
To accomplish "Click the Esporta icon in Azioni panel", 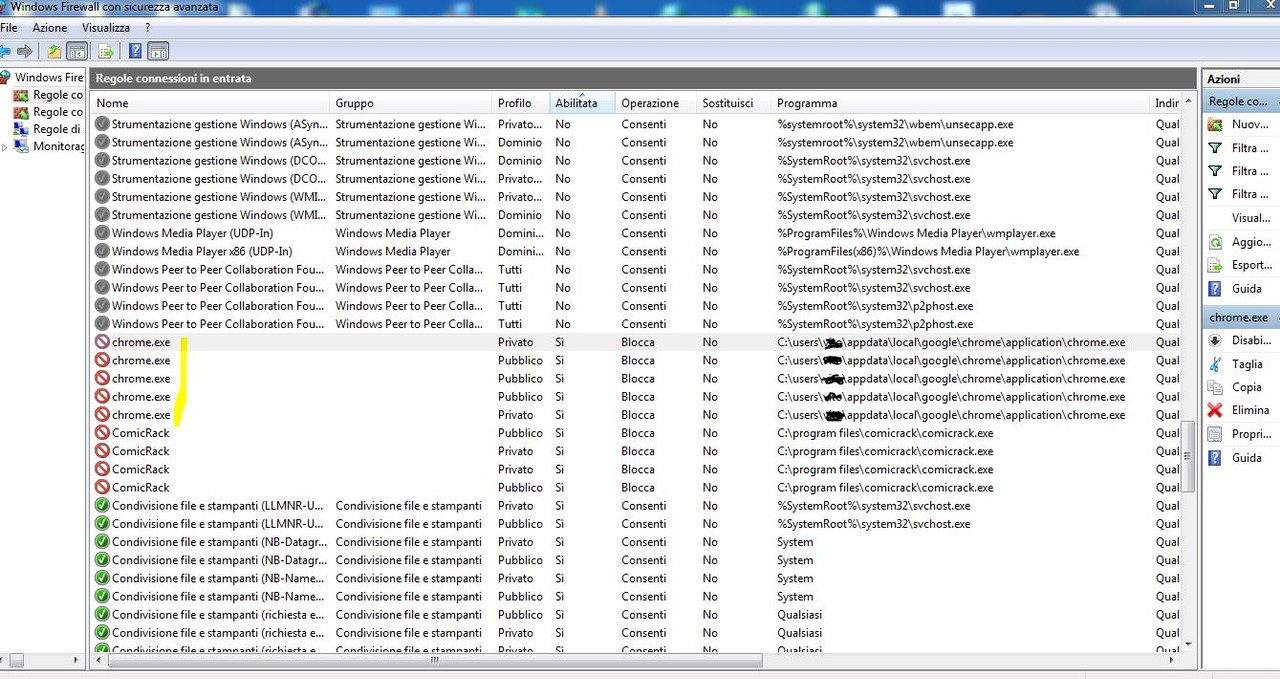I will (x=1215, y=265).
